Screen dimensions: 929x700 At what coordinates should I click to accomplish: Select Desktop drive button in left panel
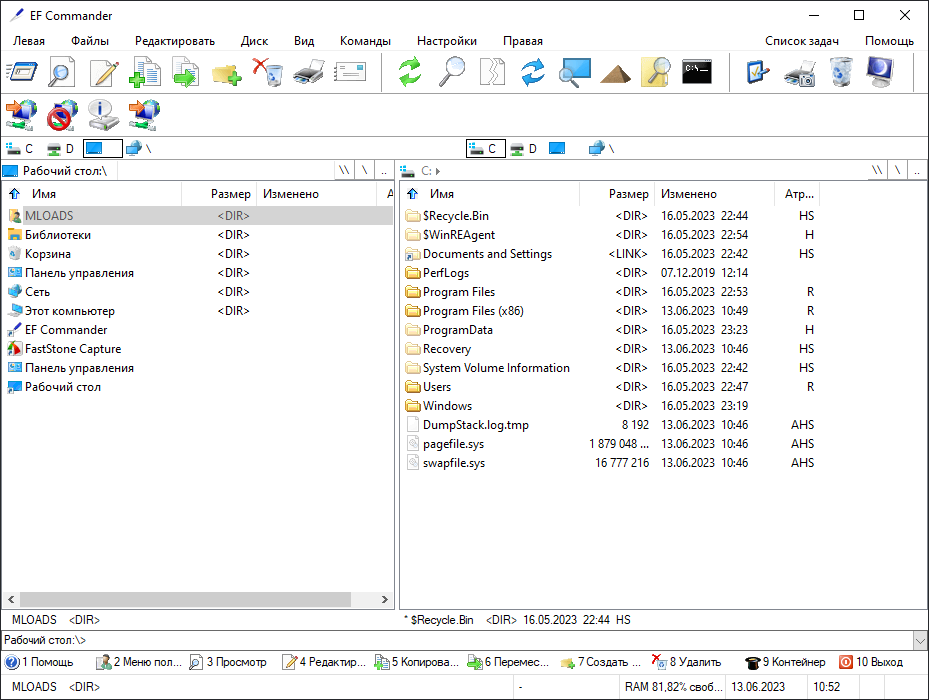102,149
